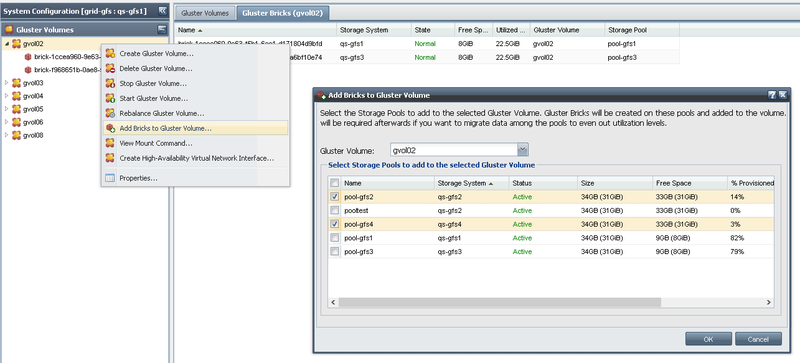Sort pools by Storage System column
The image size is (800, 363).
coord(471,183)
